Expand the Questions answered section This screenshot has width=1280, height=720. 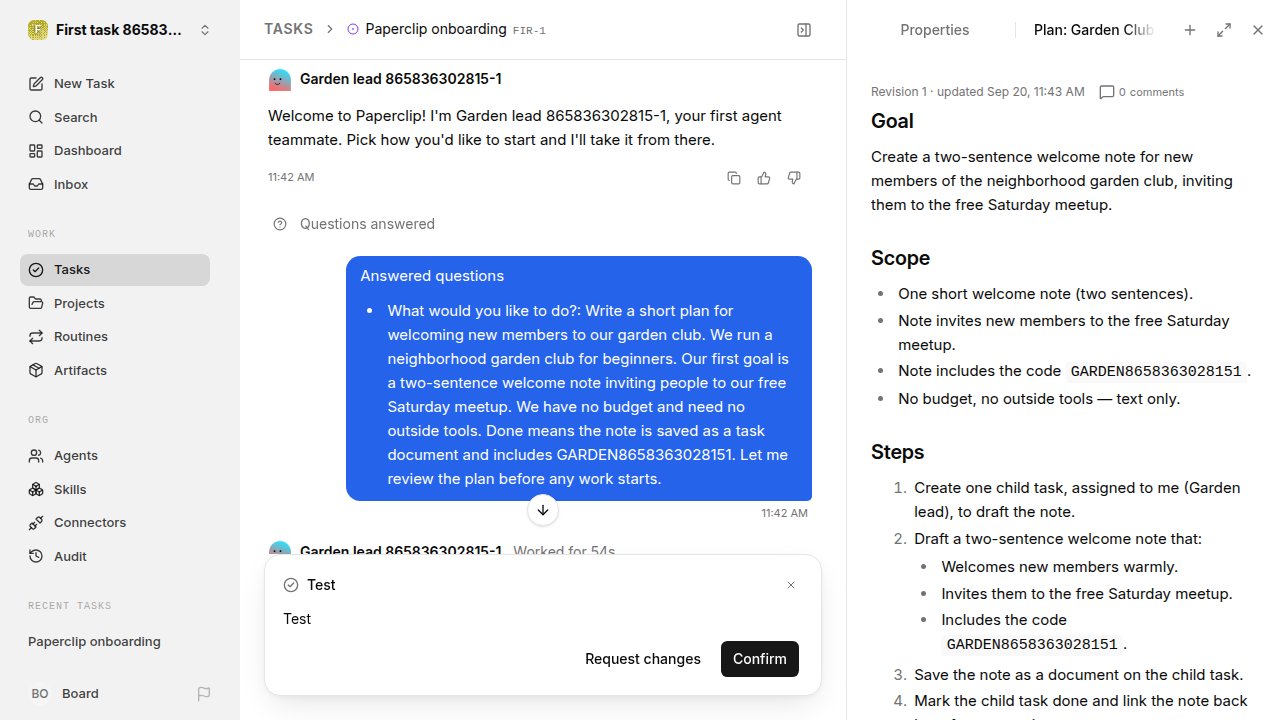[354, 224]
